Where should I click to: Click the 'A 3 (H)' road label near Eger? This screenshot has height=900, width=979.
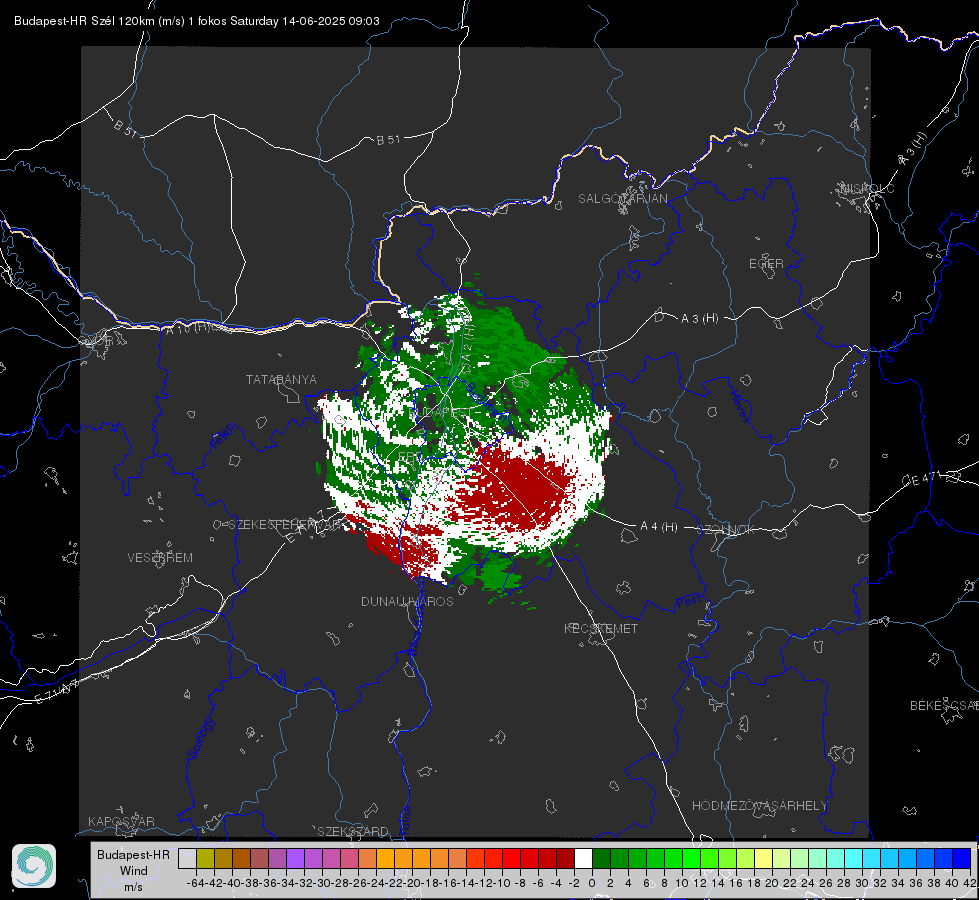click(x=699, y=319)
